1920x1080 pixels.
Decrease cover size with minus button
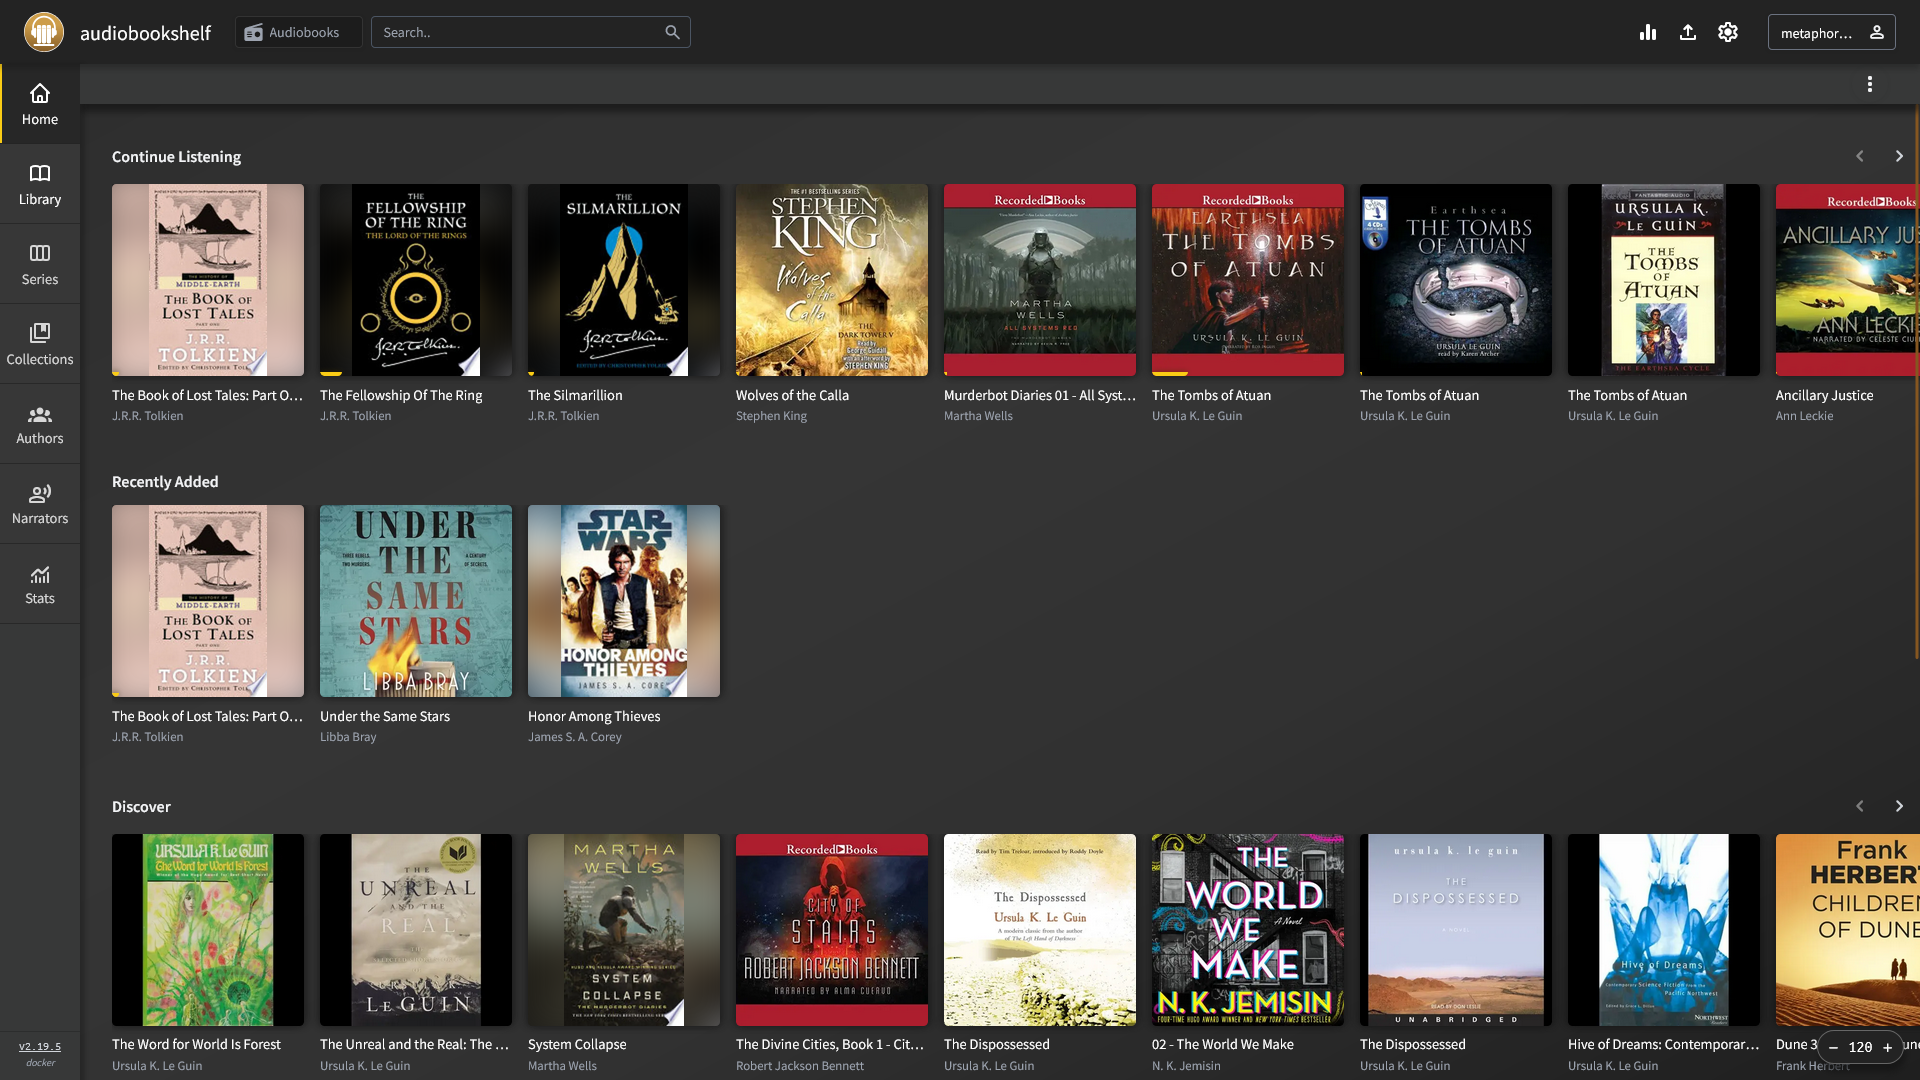click(x=1833, y=1047)
